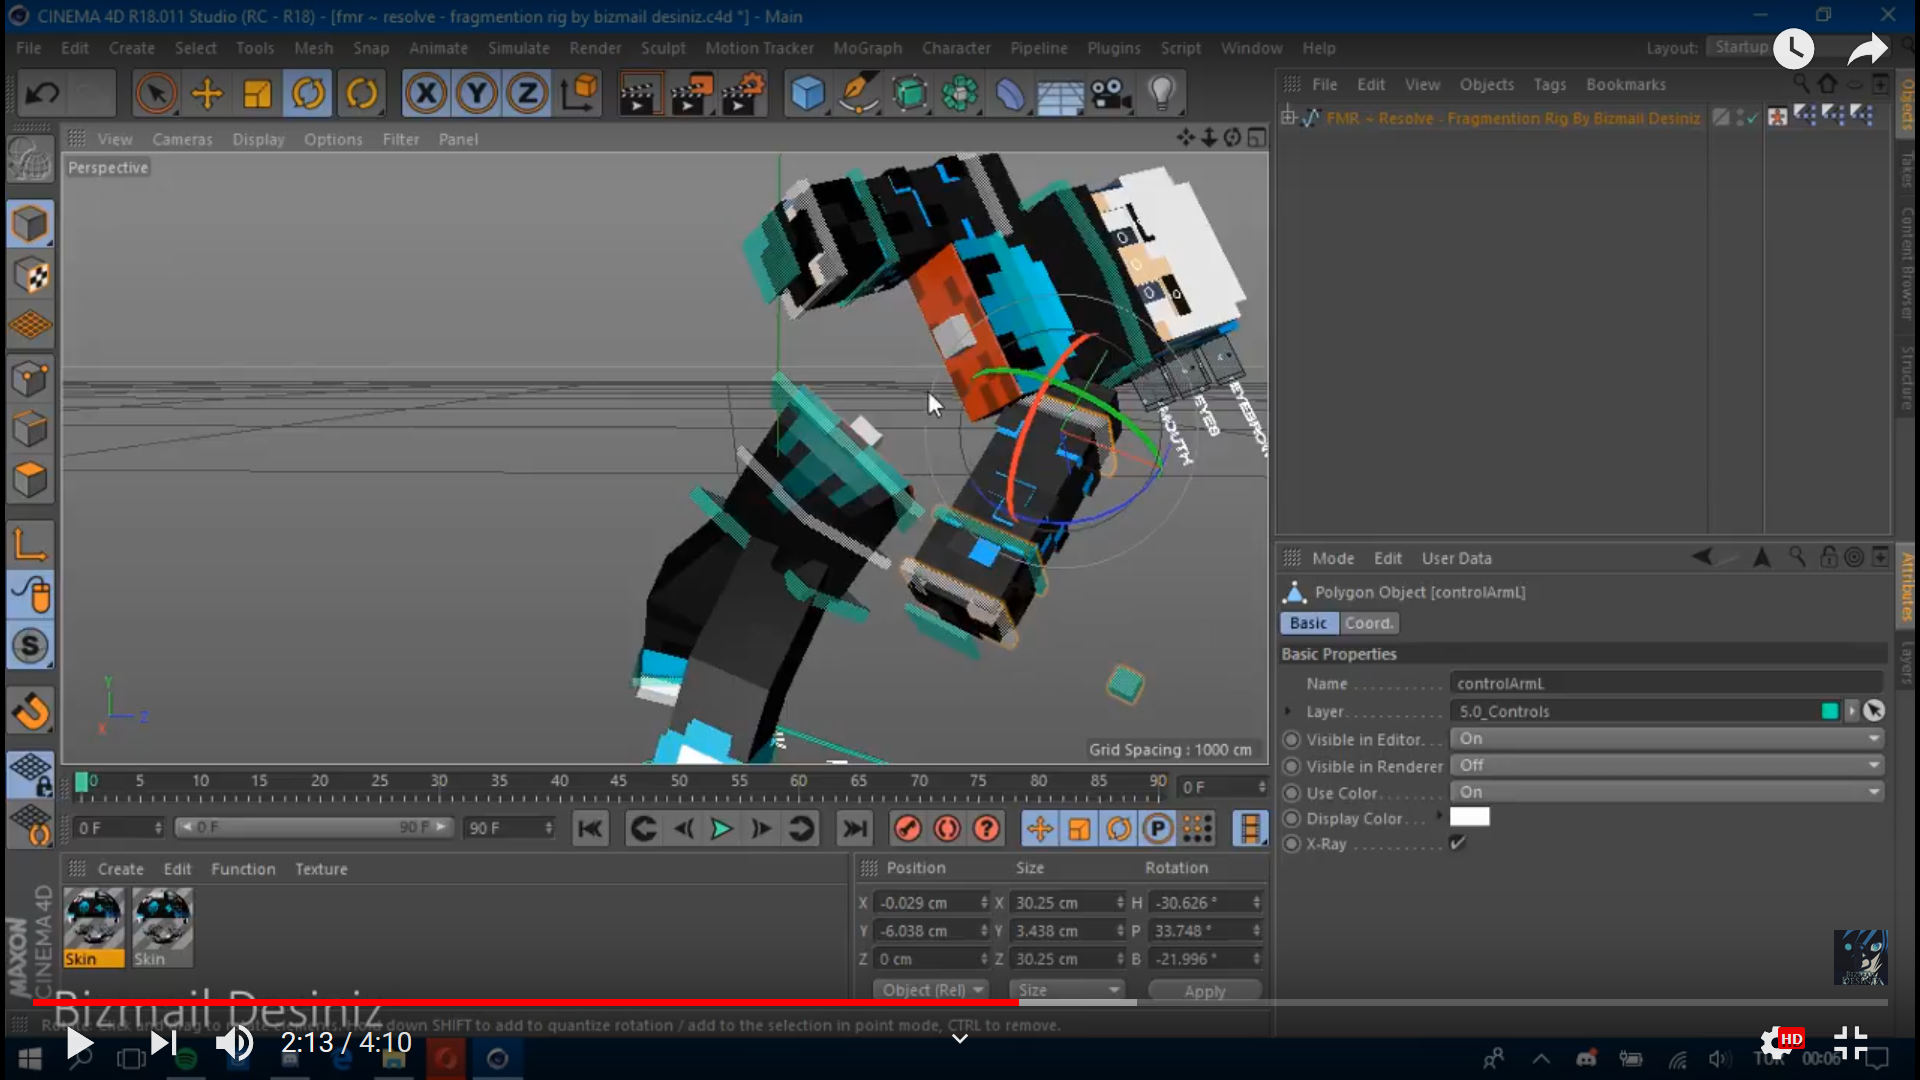
Task: Switch to Basic attributes tab
Action: coord(1308,623)
